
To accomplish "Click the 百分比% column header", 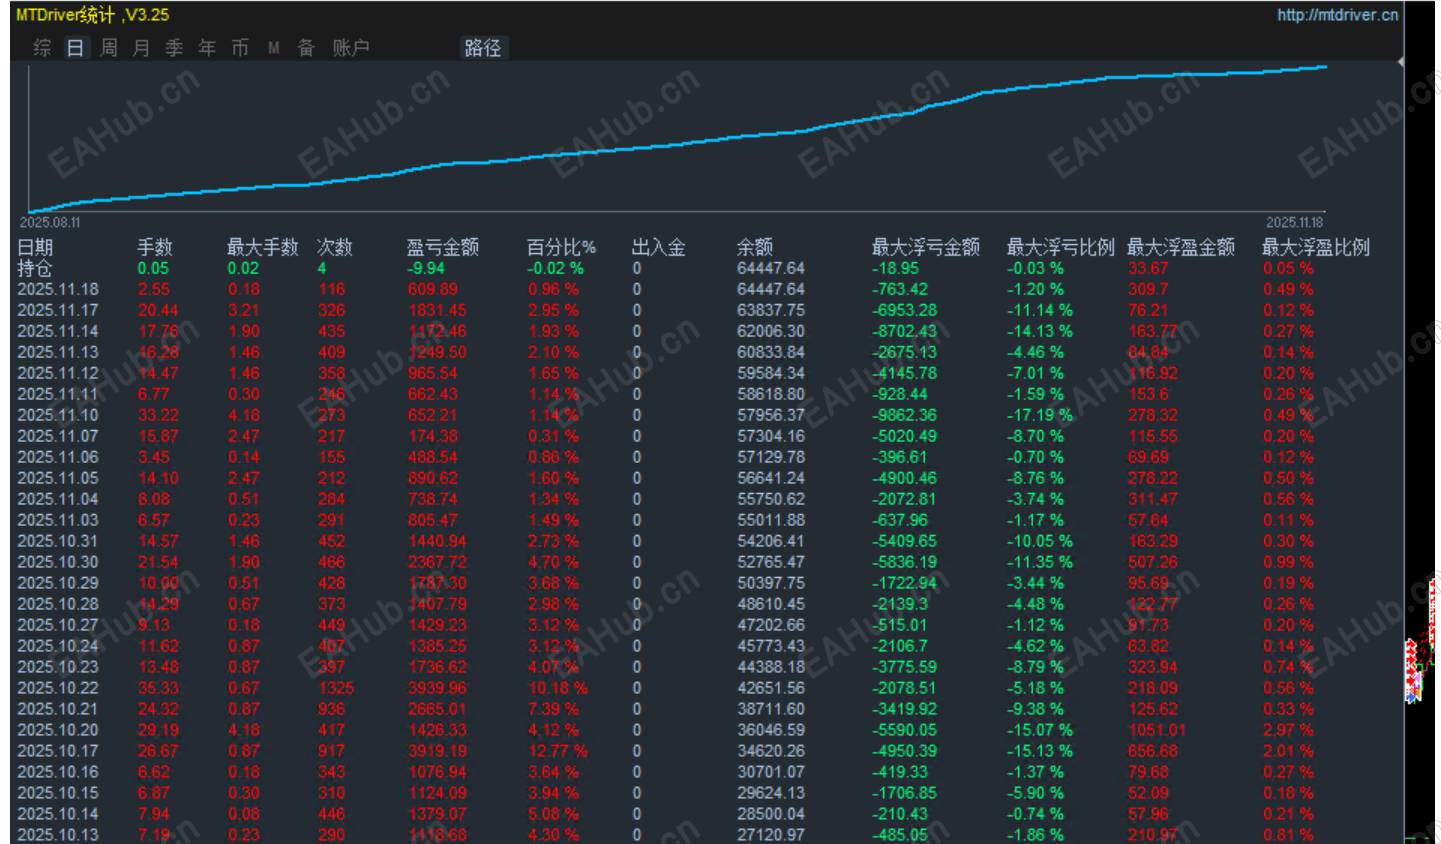I will pyautogui.click(x=561, y=247).
